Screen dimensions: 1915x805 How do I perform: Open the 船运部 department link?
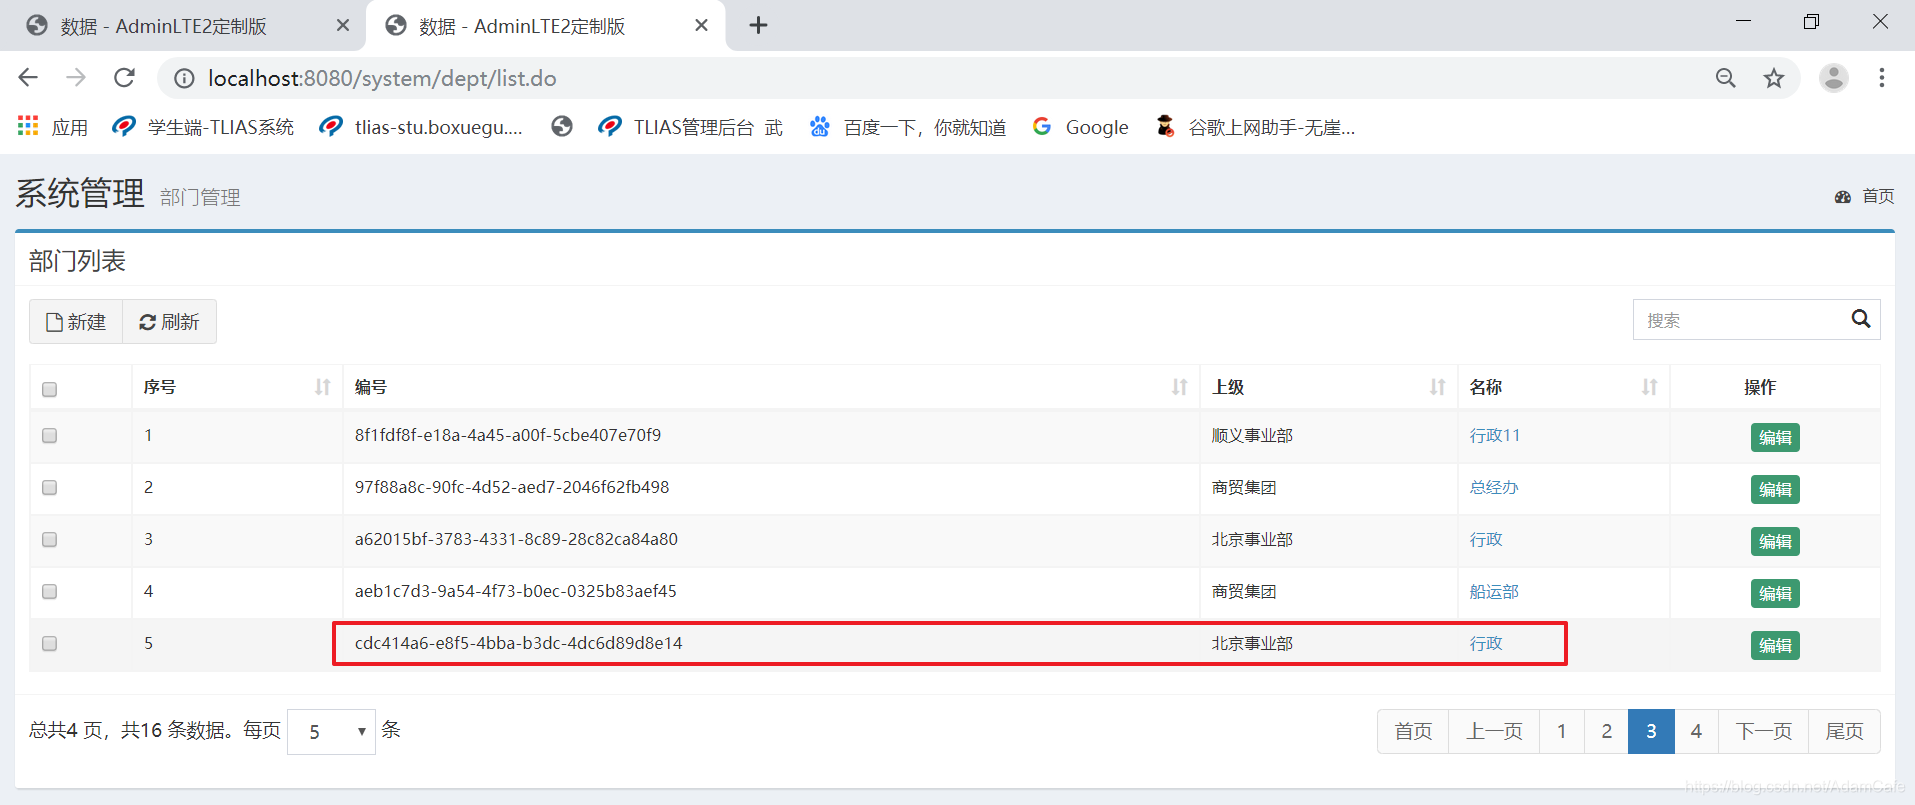[1494, 591]
